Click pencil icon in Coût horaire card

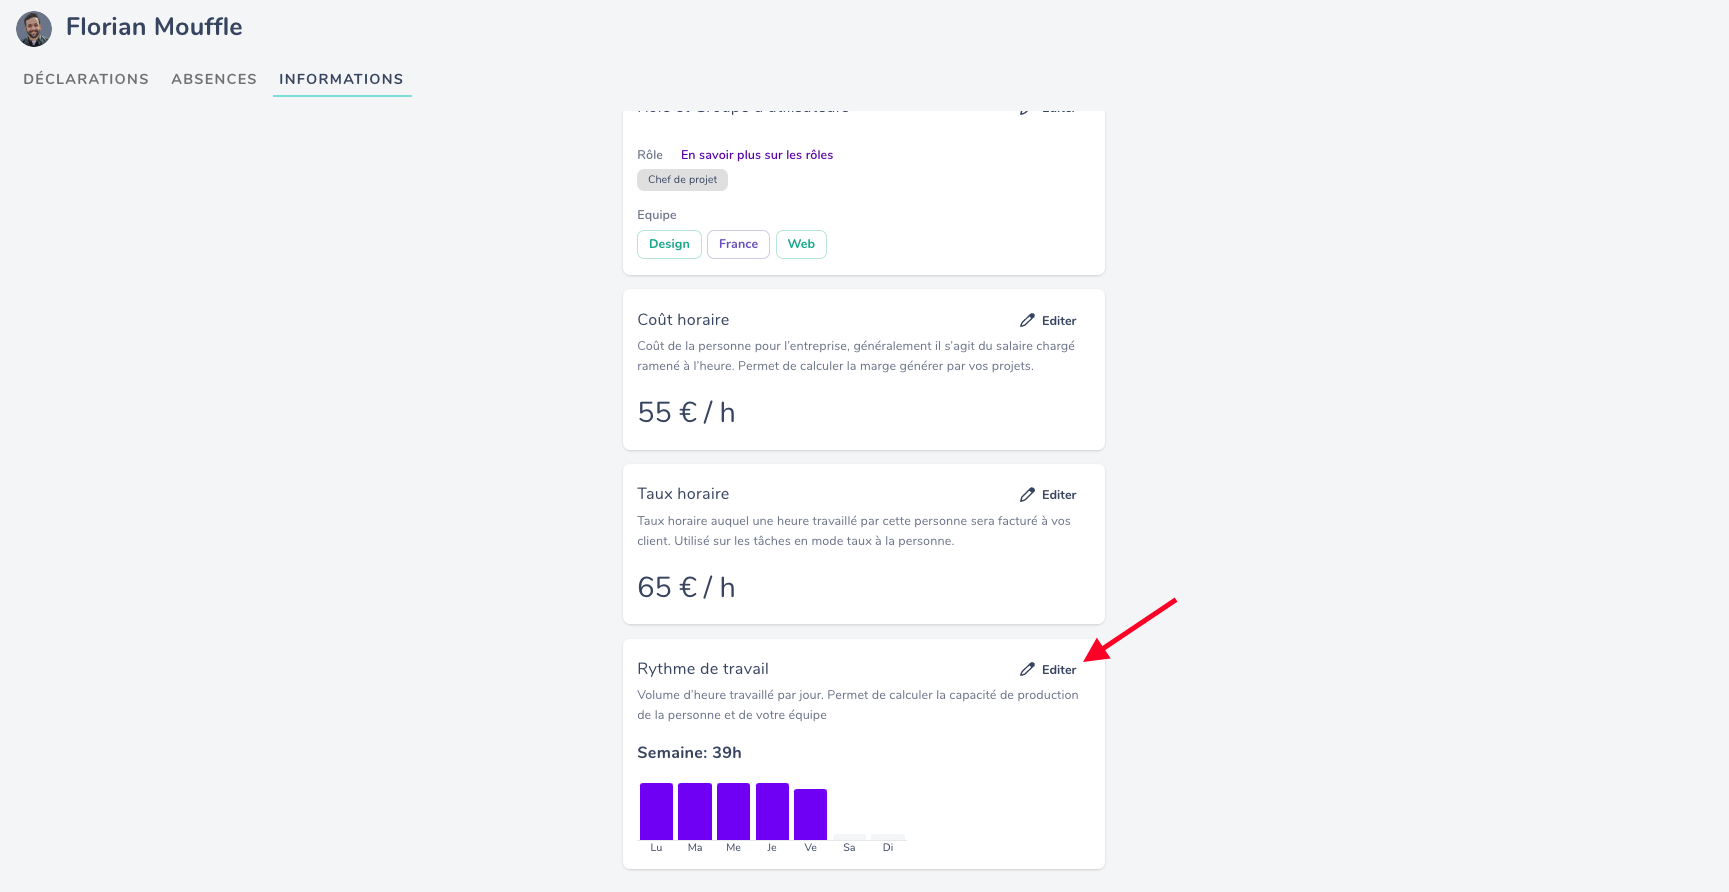click(x=1027, y=321)
